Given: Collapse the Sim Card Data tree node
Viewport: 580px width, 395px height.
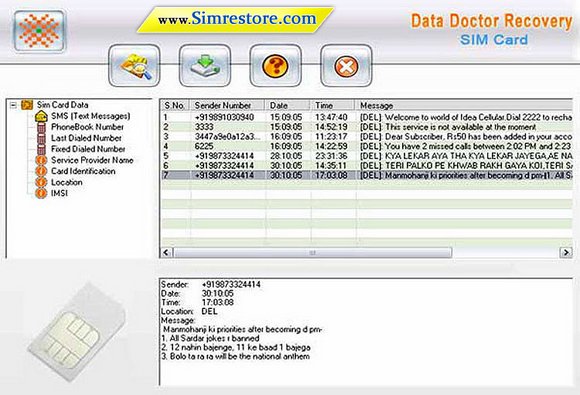Looking at the screenshot, I should pyautogui.click(x=13, y=105).
